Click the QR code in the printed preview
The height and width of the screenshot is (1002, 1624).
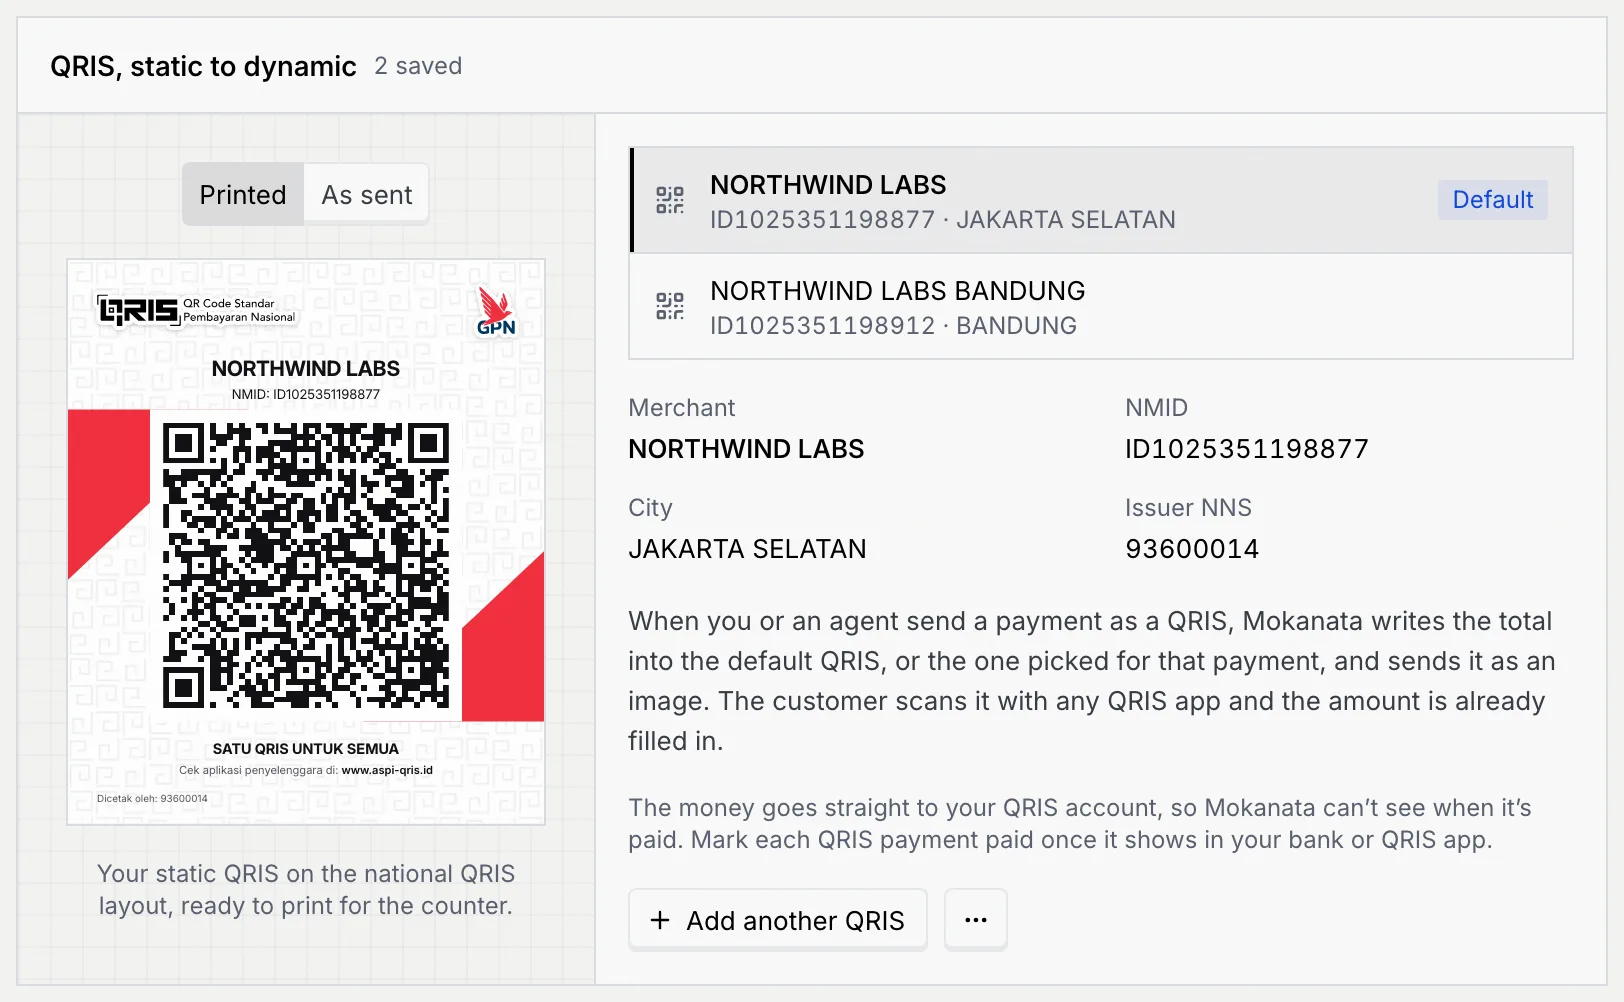point(306,565)
